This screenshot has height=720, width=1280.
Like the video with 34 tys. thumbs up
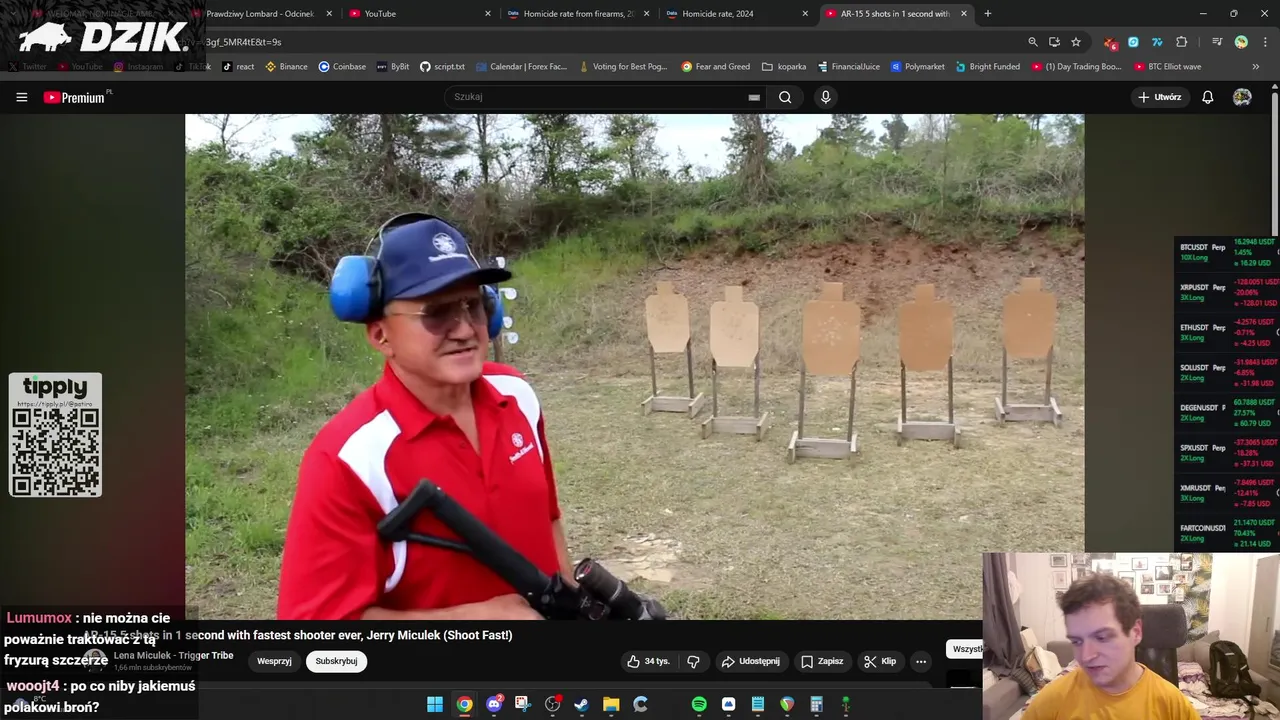point(648,661)
